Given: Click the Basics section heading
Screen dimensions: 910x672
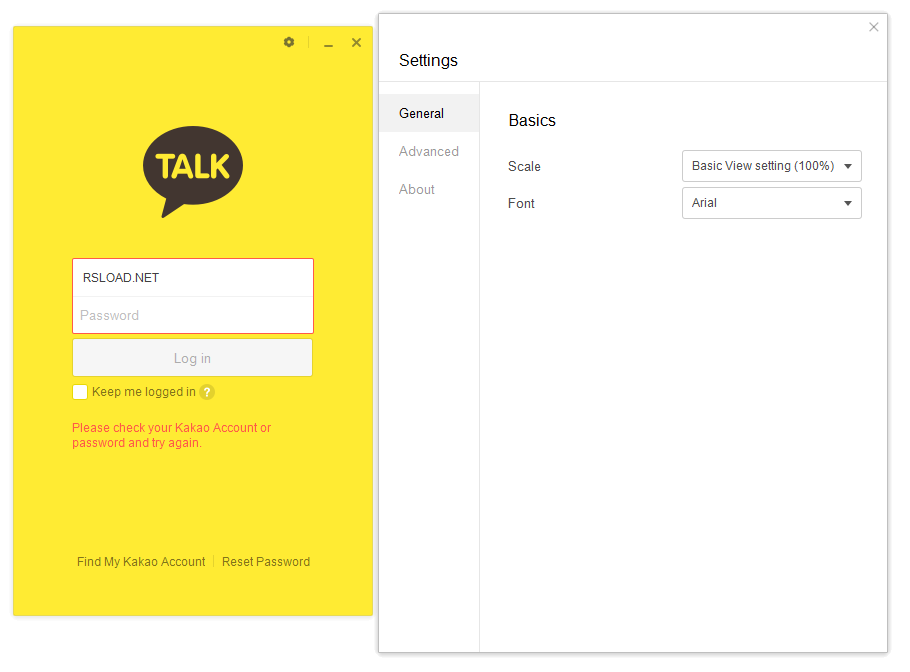Looking at the screenshot, I should [532, 120].
